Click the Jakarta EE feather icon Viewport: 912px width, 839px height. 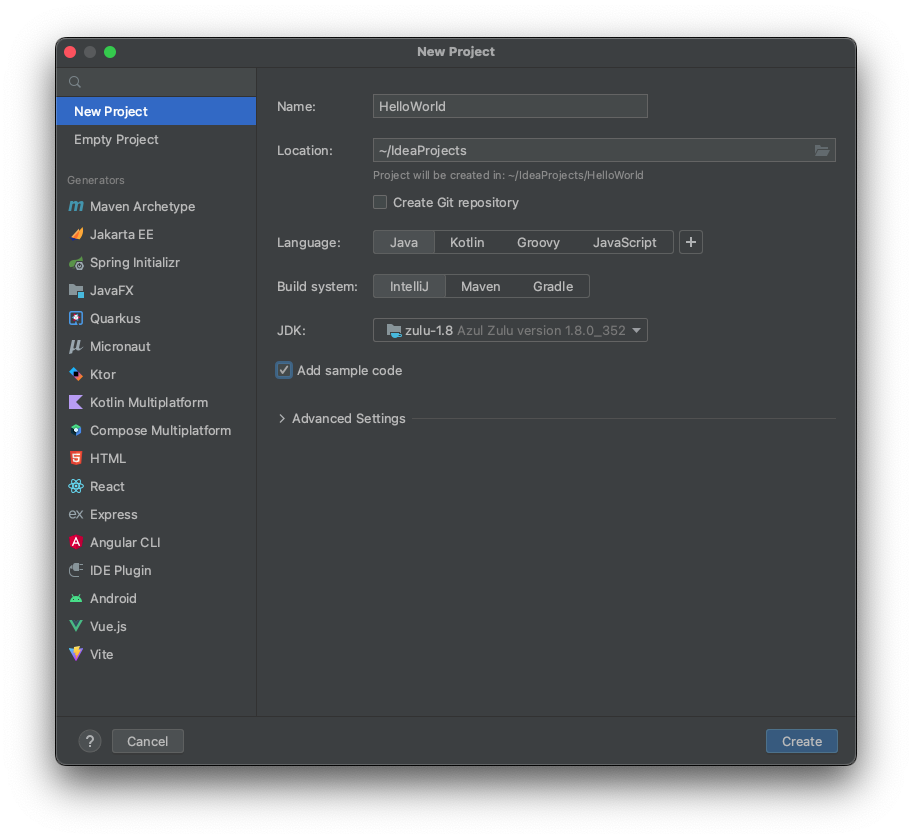tap(76, 234)
